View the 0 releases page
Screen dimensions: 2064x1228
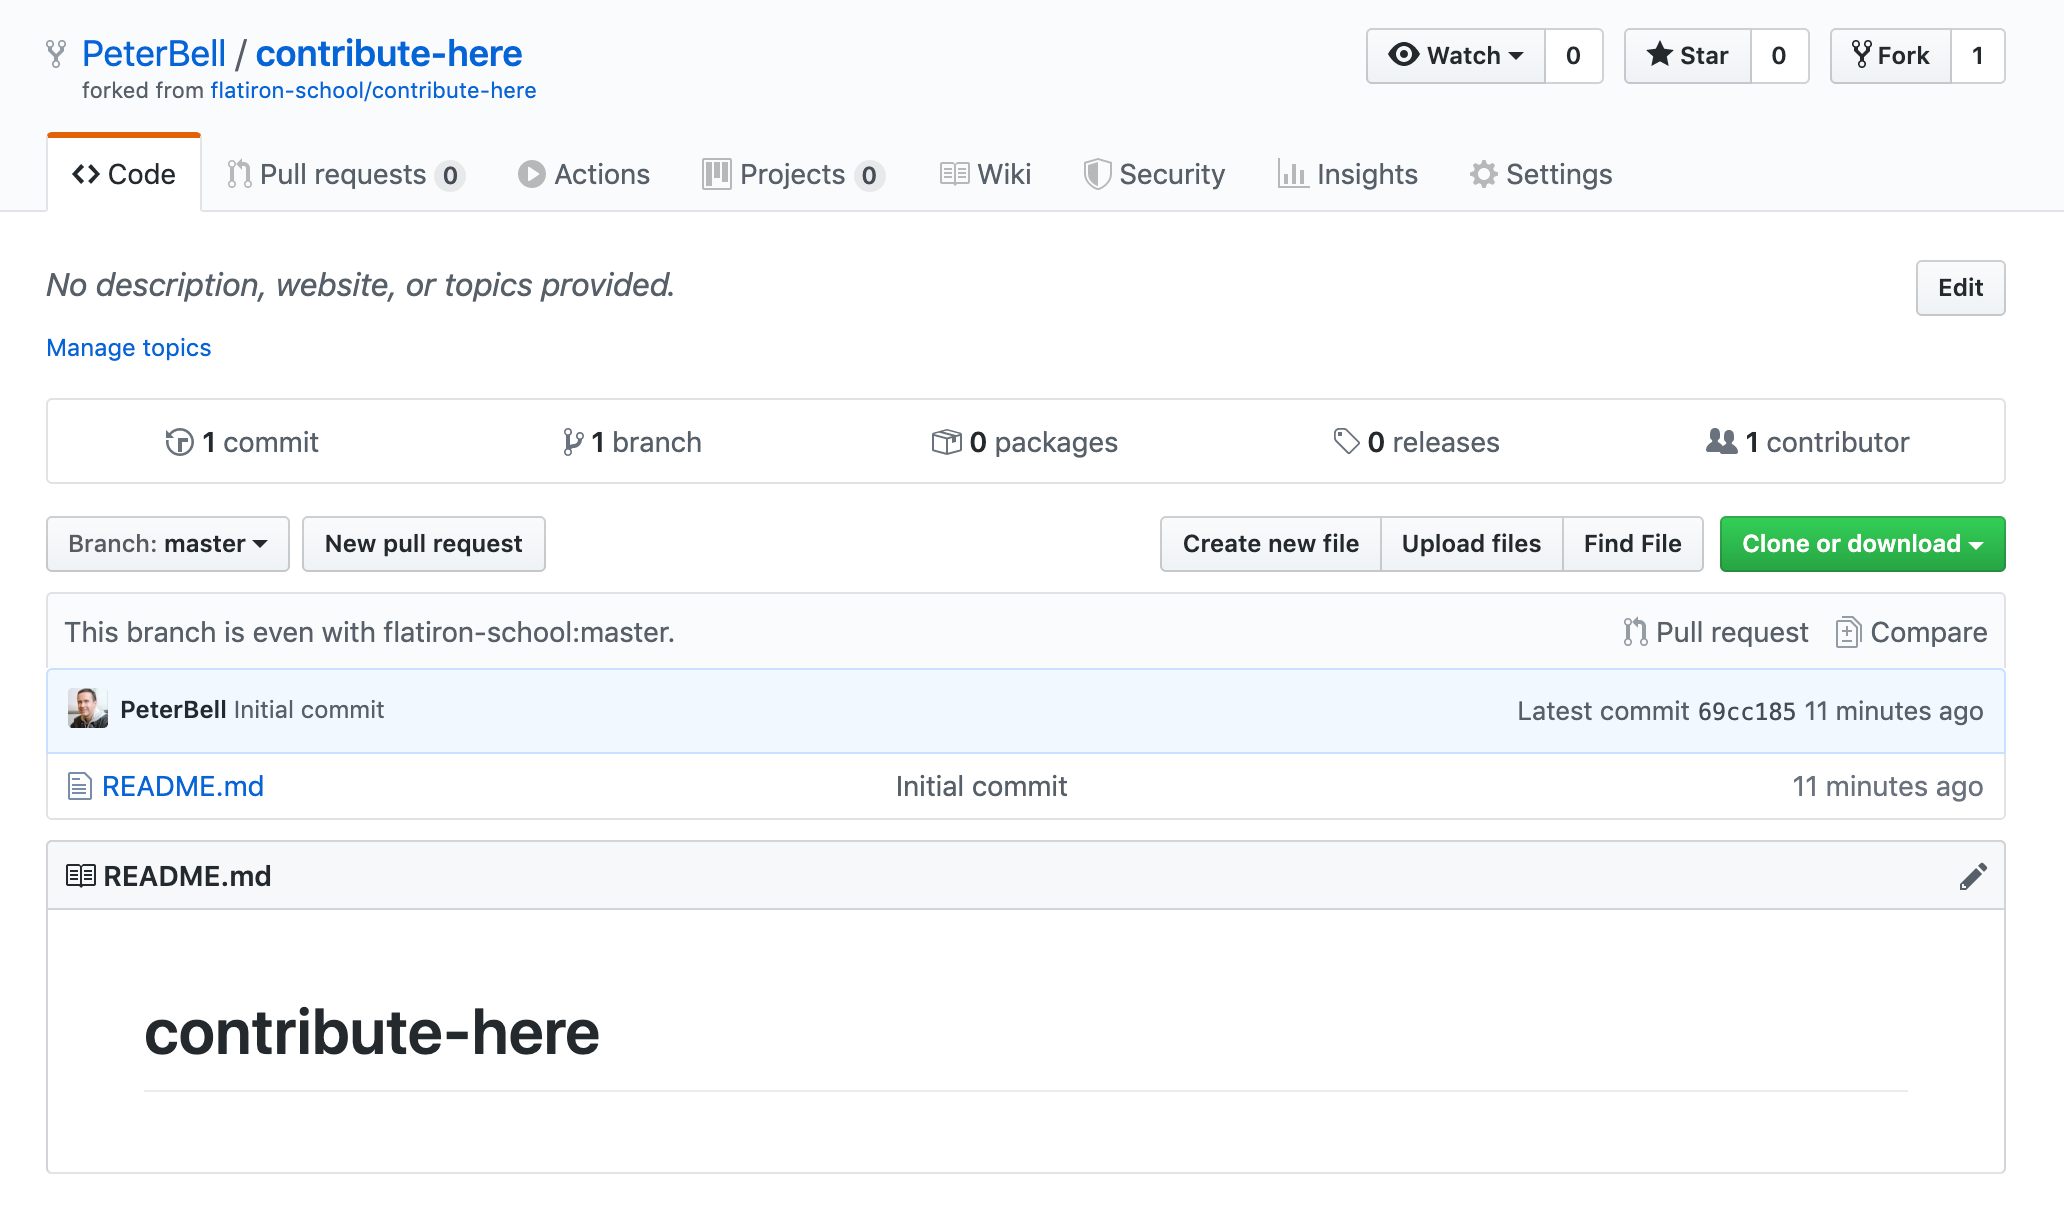tap(1417, 442)
